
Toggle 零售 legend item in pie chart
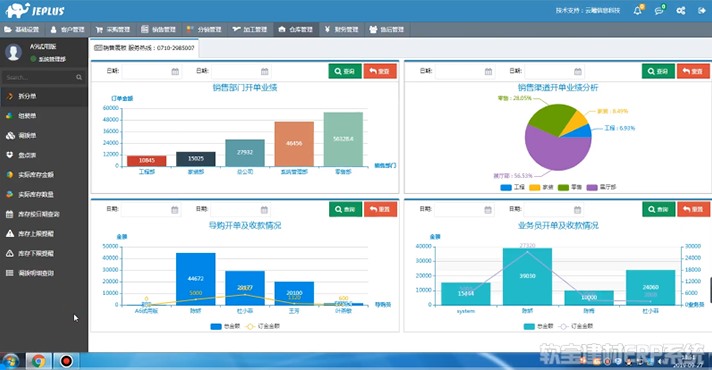click(570, 187)
